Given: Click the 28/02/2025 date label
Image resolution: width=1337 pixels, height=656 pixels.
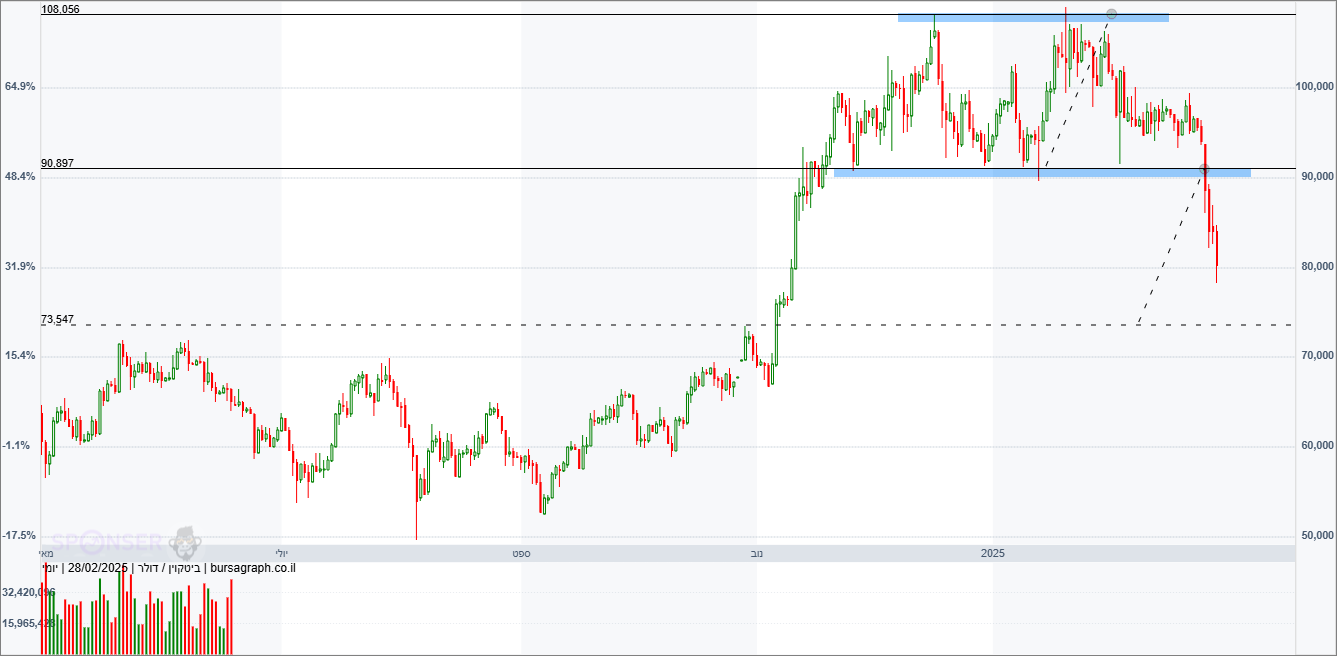Looking at the screenshot, I should (100, 568).
